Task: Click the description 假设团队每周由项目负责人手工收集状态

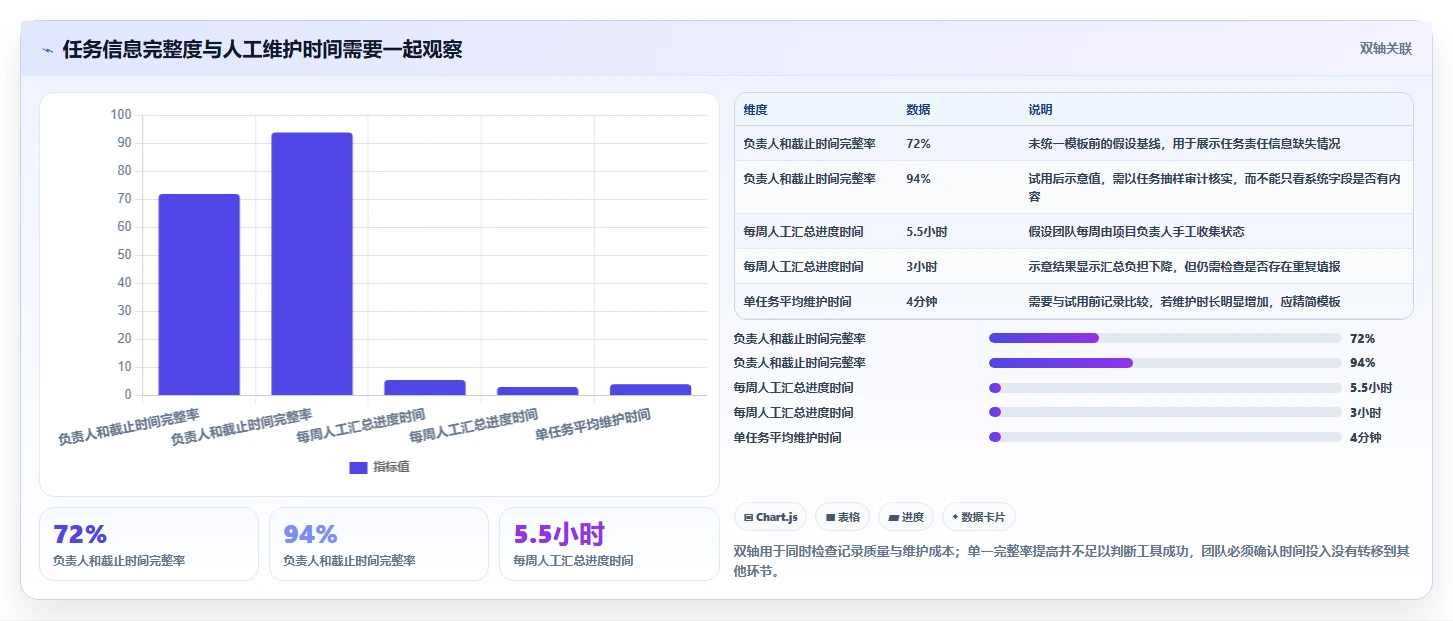Action: (x=1136, y=232)
